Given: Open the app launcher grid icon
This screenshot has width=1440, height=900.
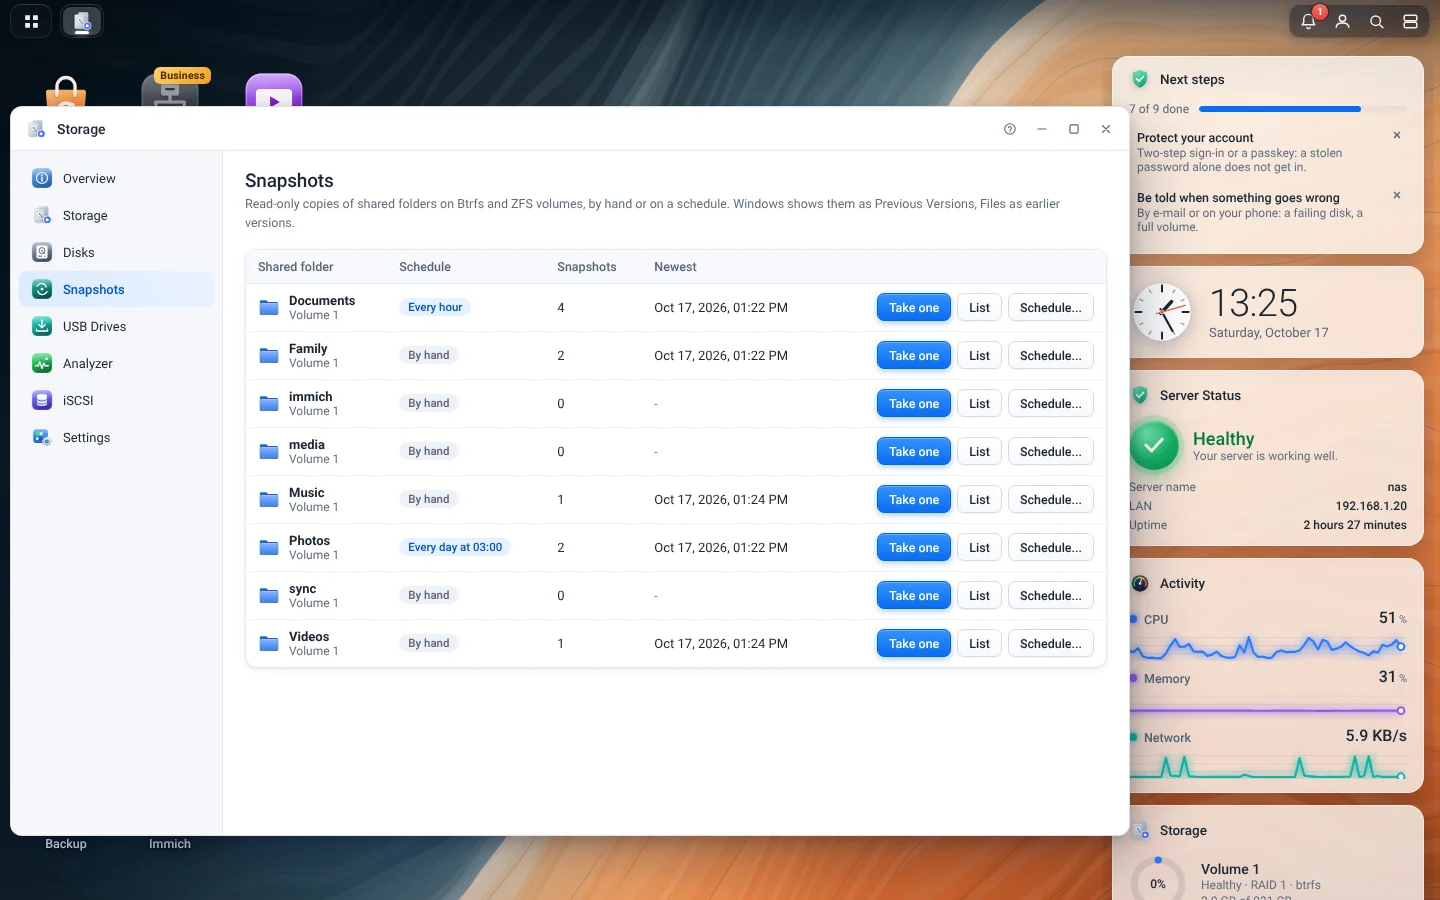Looking at the screenshot, I should point(31,21).
